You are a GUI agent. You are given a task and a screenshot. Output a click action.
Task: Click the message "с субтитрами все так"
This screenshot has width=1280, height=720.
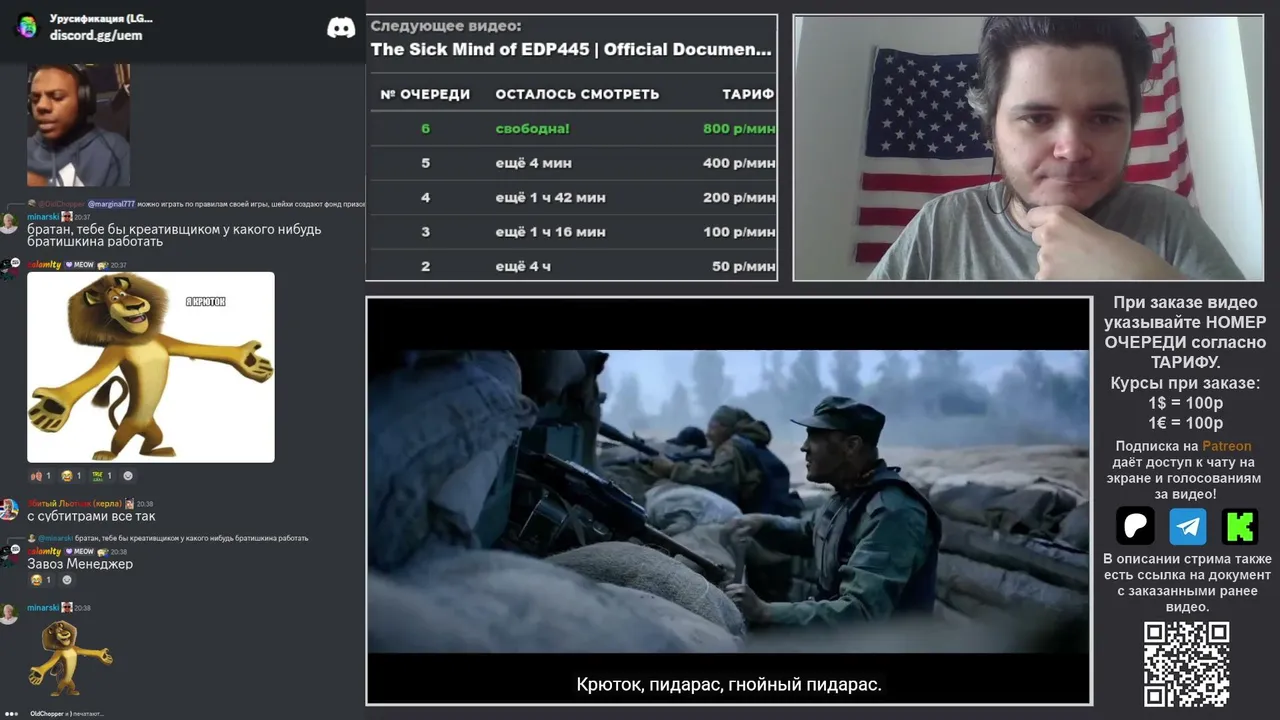[x=91, y=517]
